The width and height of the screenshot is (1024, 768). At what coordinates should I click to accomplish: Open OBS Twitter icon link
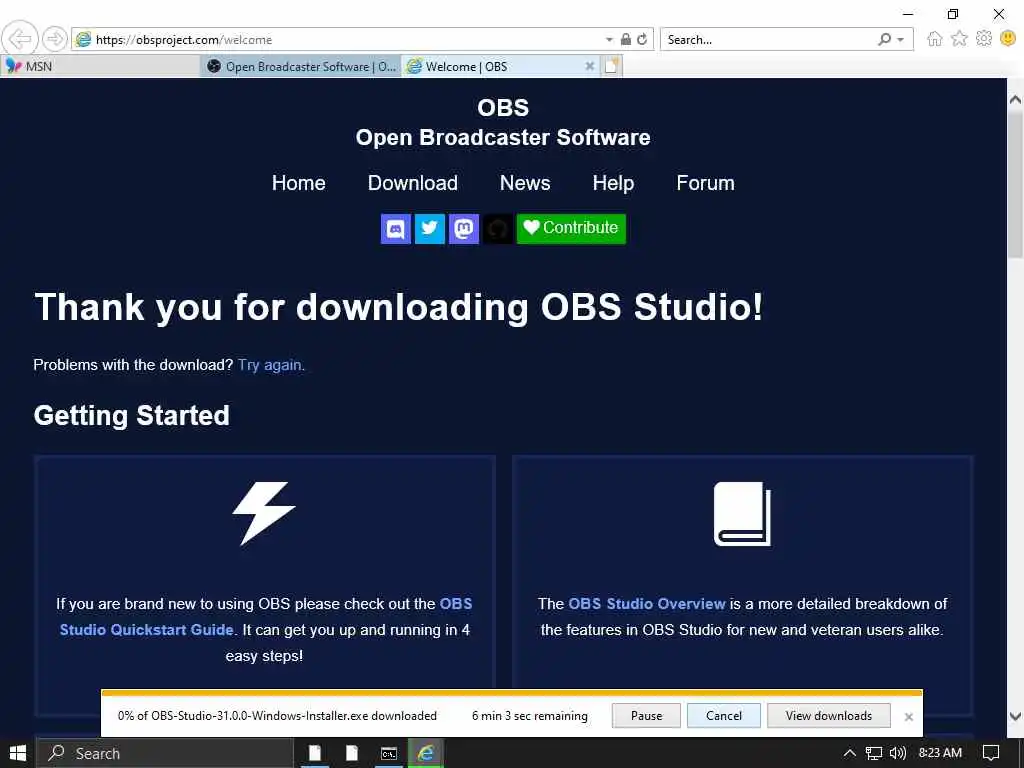[430, 229]
